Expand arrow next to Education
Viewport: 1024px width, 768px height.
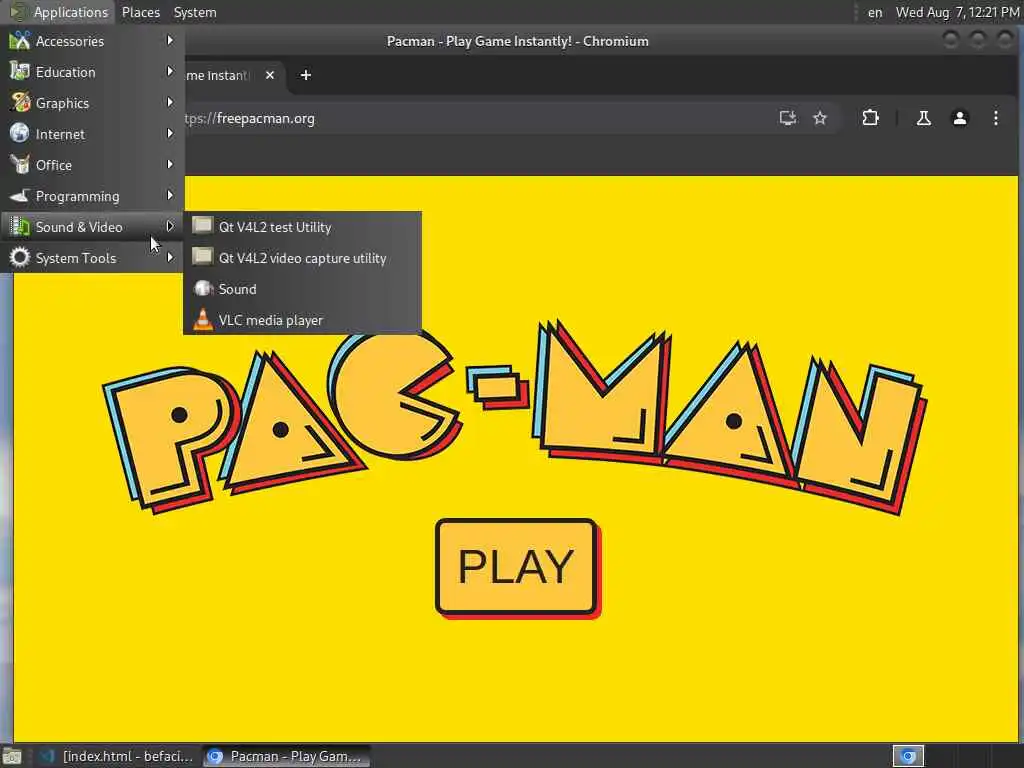pyautogui.click(x=170, y=71)
